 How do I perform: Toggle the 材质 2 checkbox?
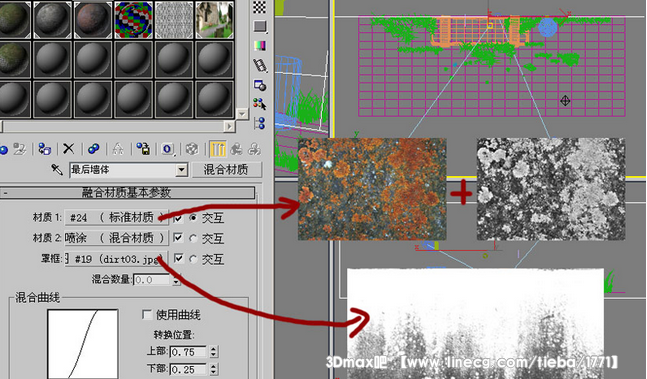click(x=178, y=238)
